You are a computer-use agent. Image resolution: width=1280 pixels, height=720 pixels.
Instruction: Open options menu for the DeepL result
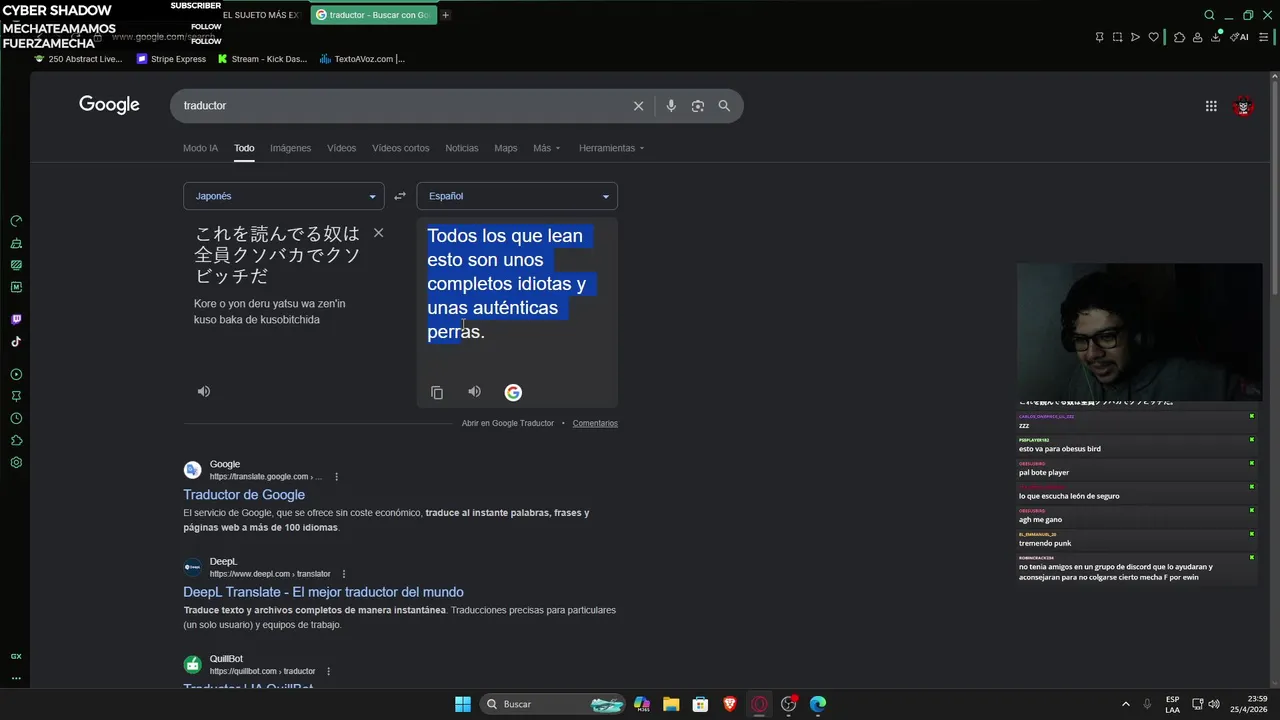point(344,574)
